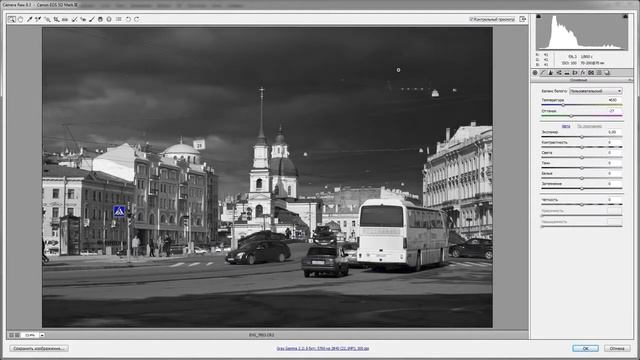Click the Затемнение blacks slider handle
Image resolution: width=640 pixels, height=360 pixels.
(582, 189)
